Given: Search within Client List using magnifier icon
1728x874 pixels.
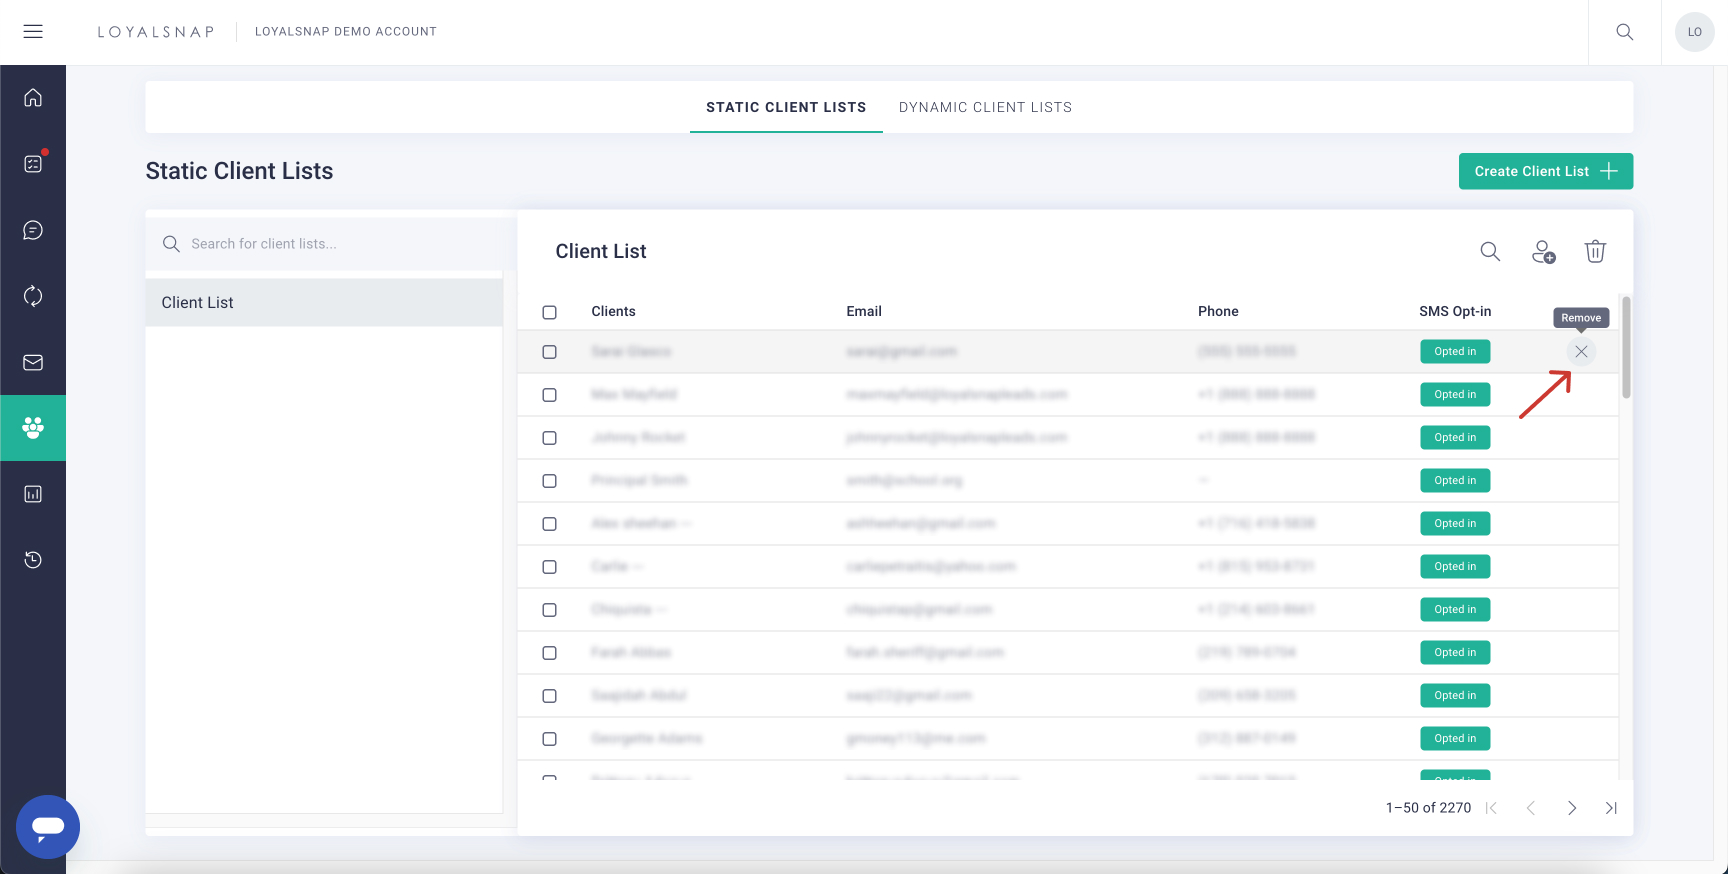Looking at the screenshot, I should [1490, 252].
